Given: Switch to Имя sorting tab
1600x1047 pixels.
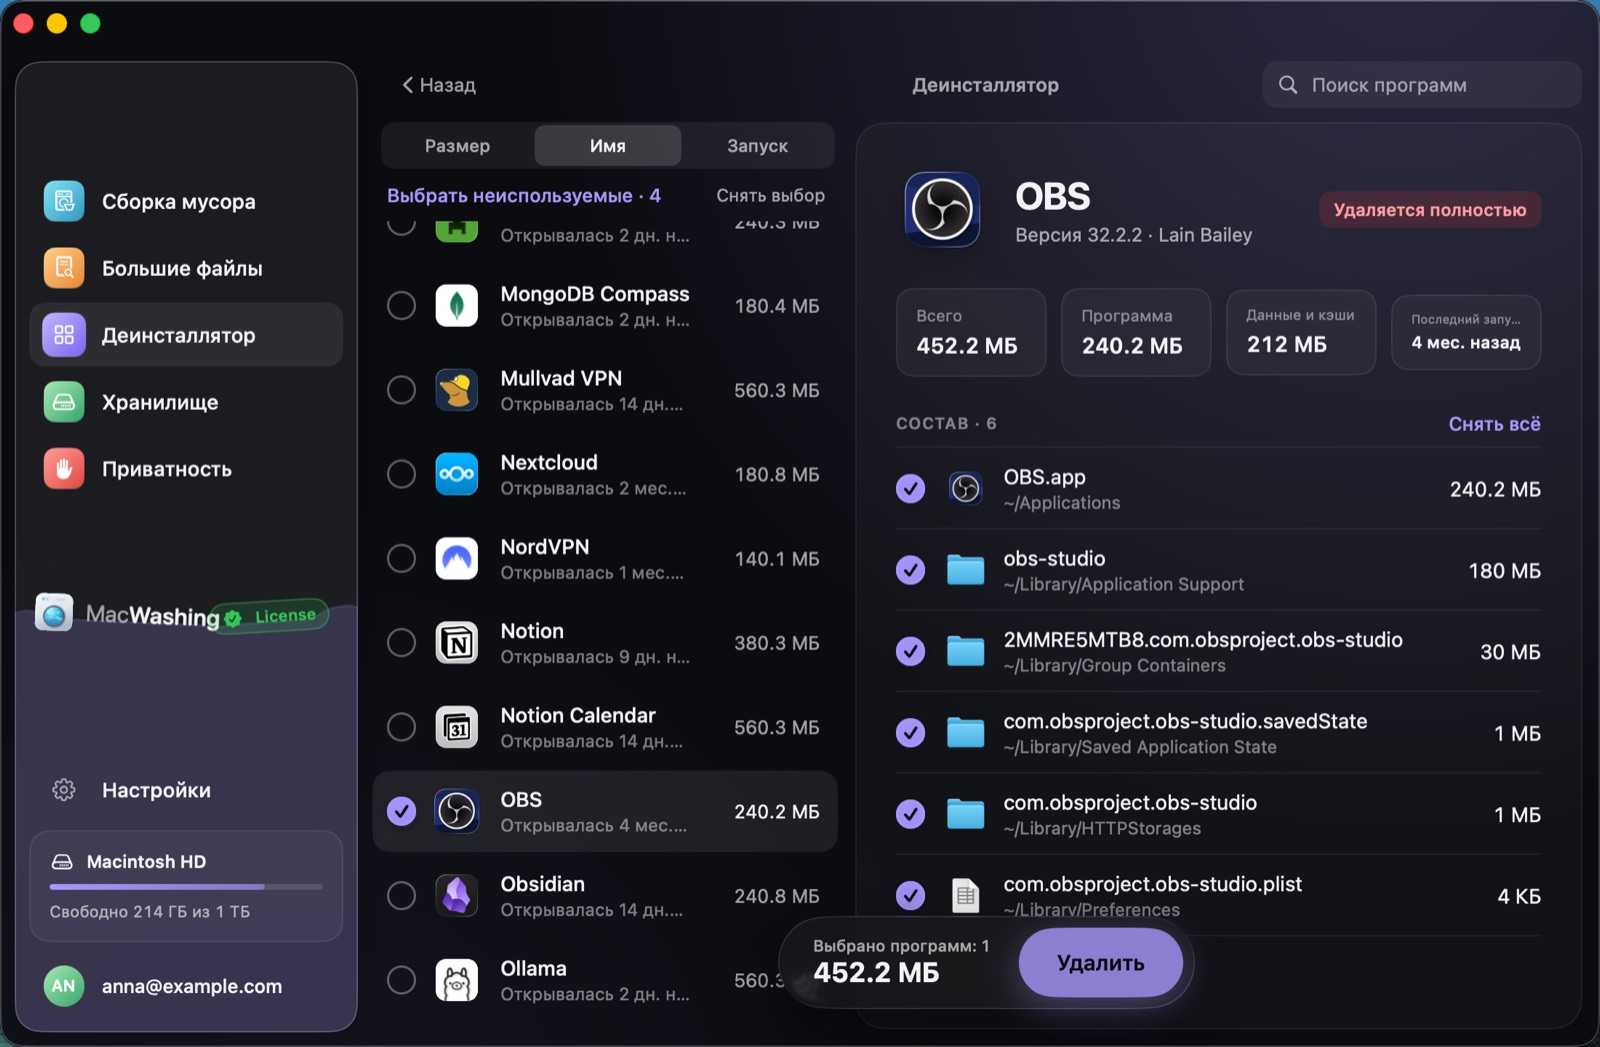Looking at the screenshot, I should [608, 146].
